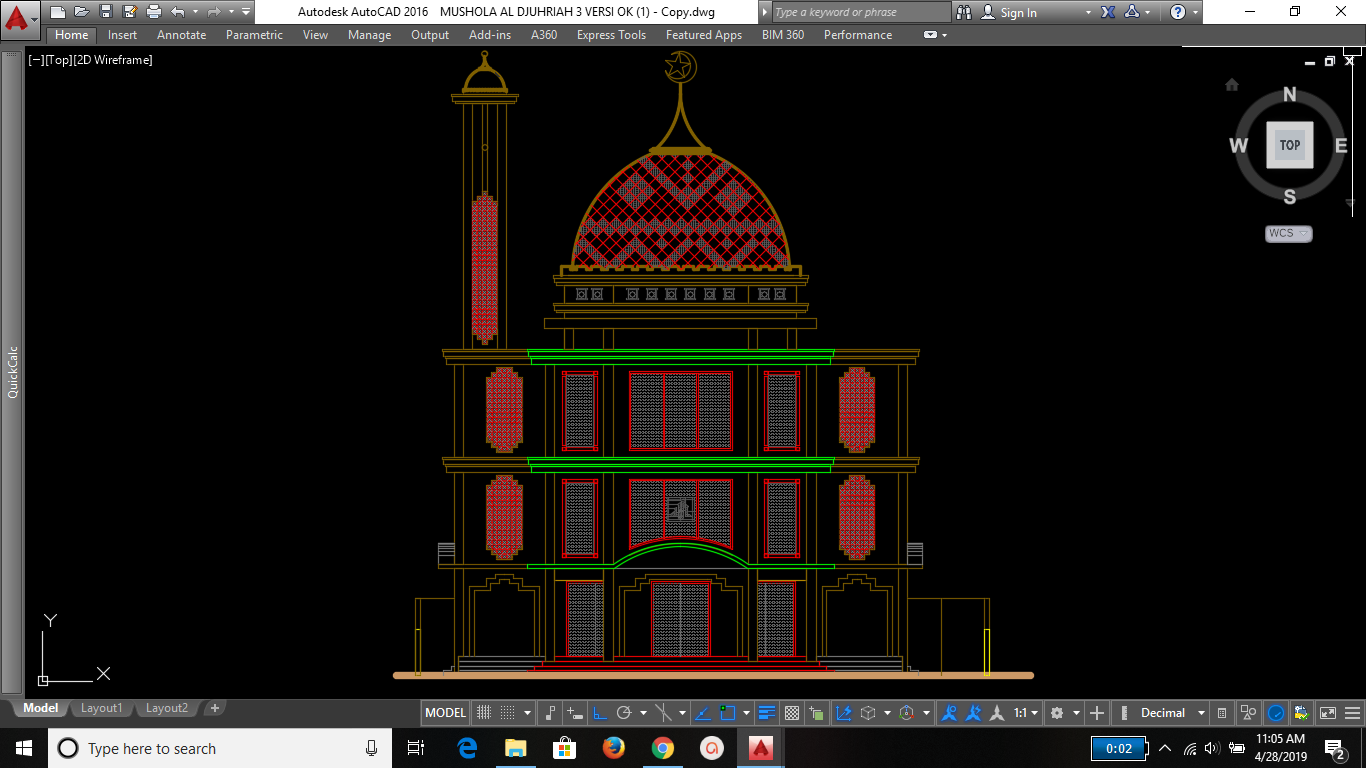Open the Parametric ribbon tab
Viewport: 1366px width, 768px height.
(254, 35)
